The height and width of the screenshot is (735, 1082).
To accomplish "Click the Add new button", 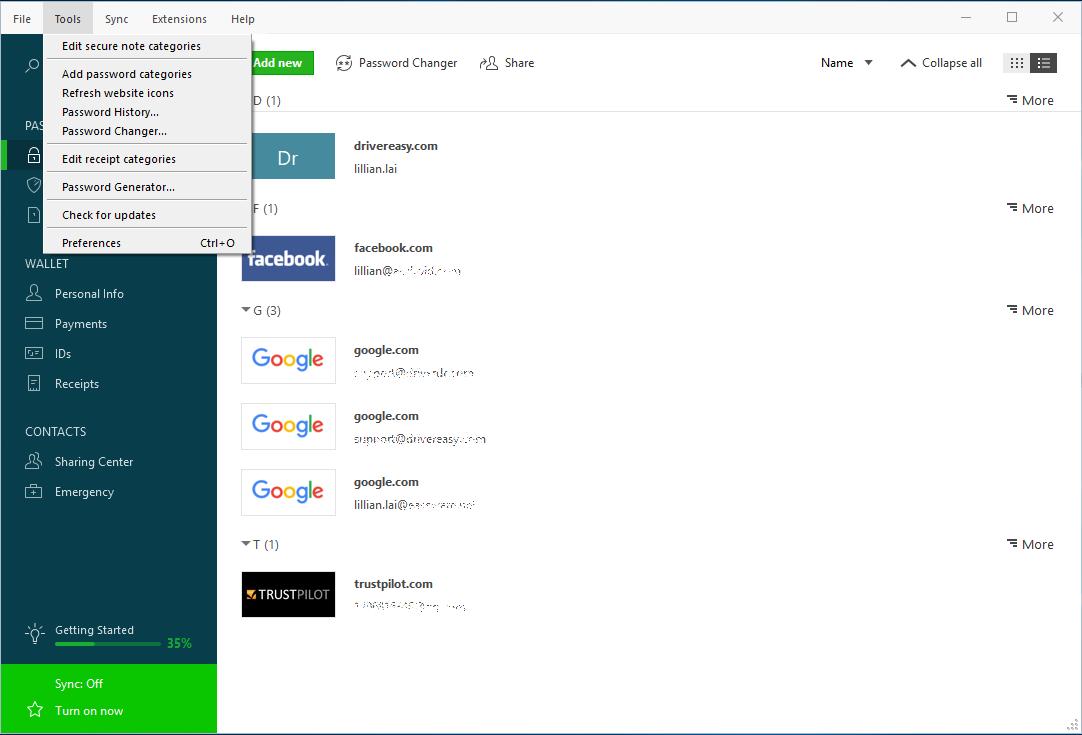I will pos(282,63).
